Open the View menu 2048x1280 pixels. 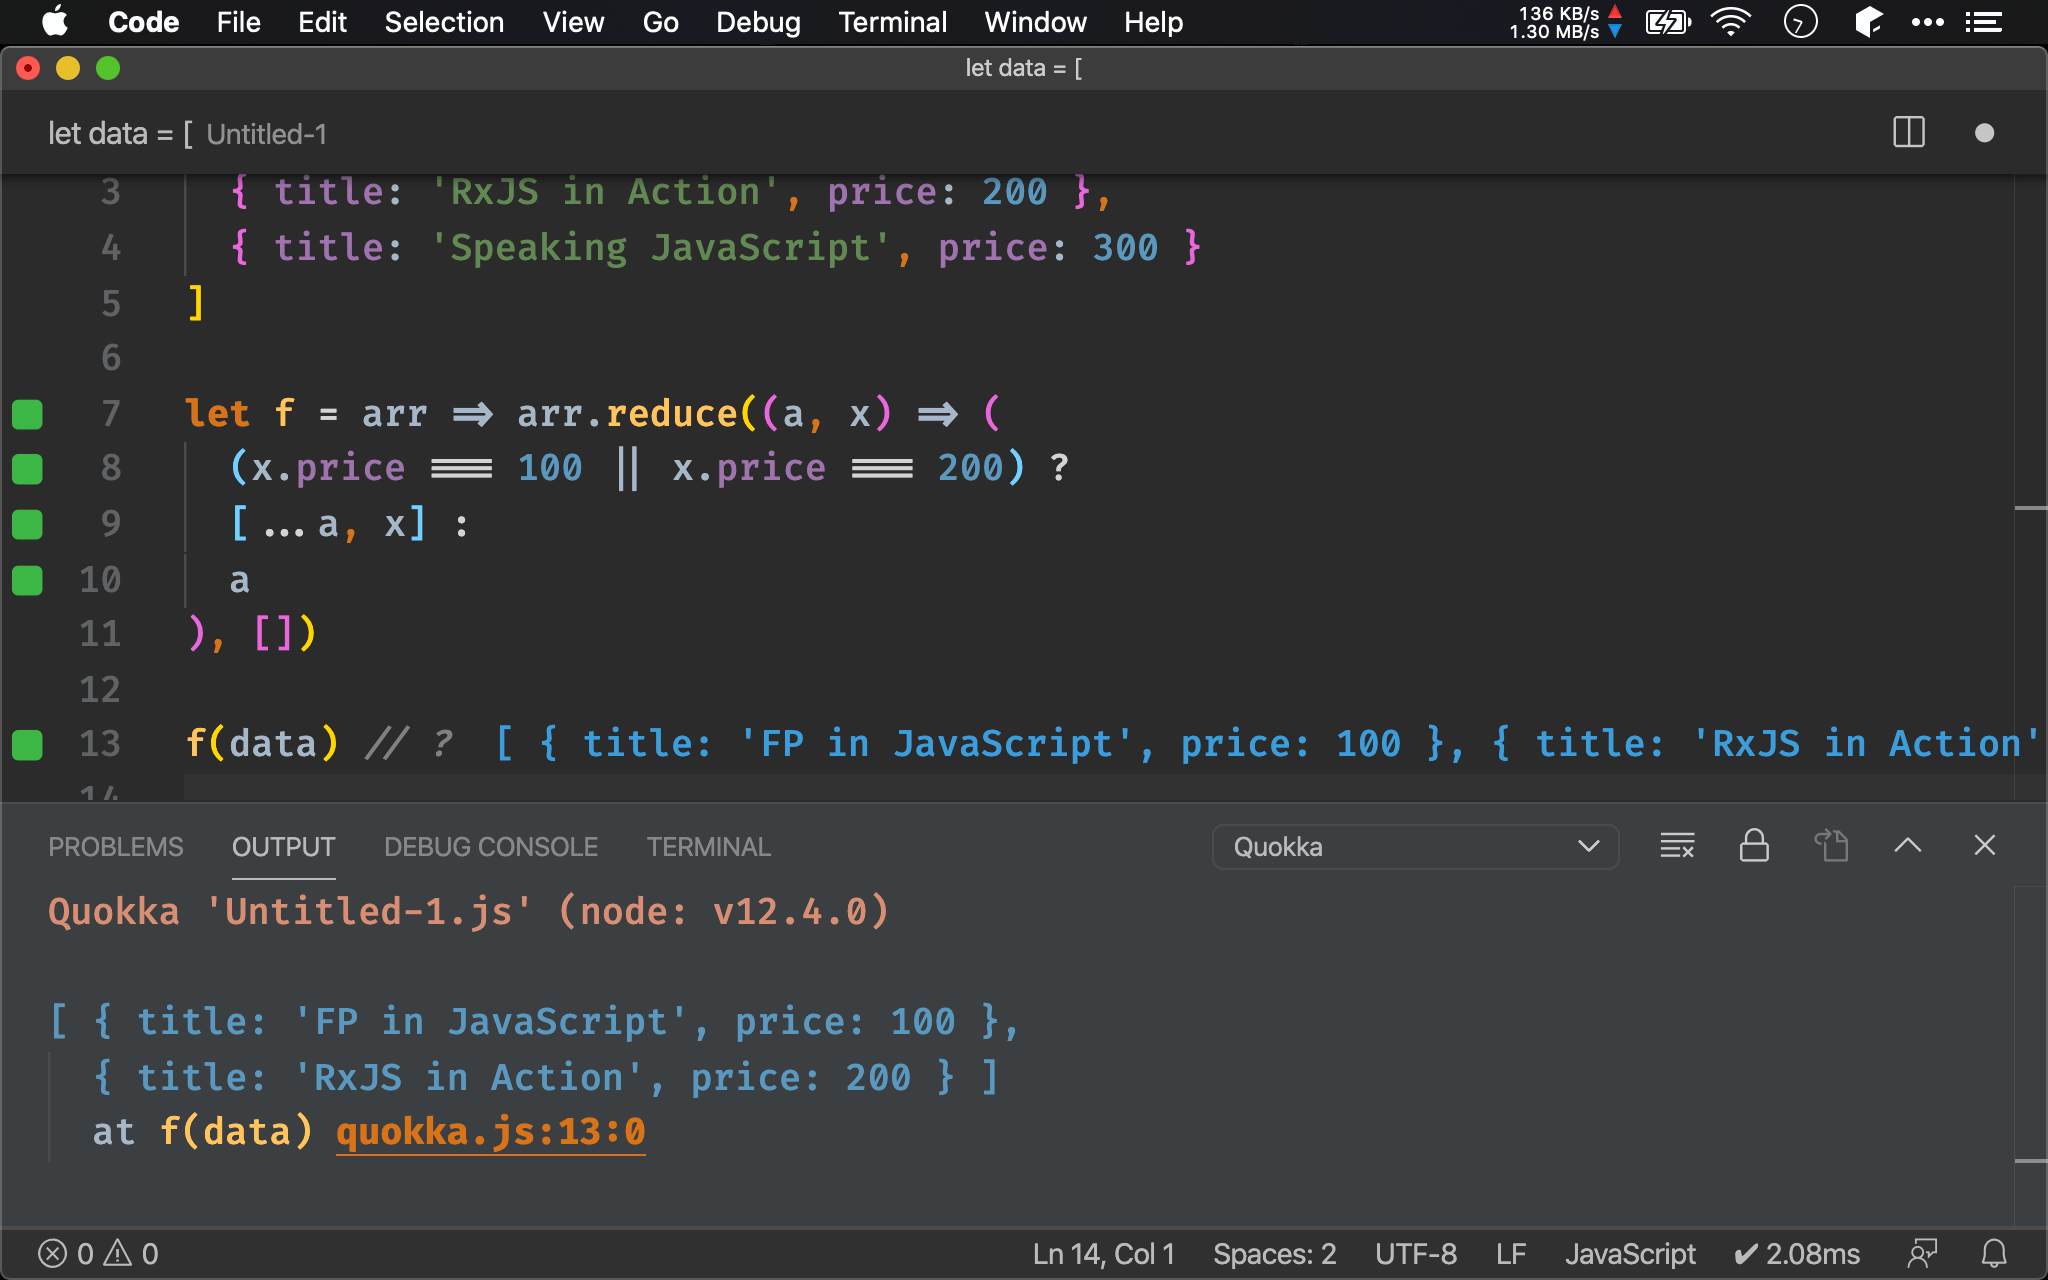click(x=573, y=22)
